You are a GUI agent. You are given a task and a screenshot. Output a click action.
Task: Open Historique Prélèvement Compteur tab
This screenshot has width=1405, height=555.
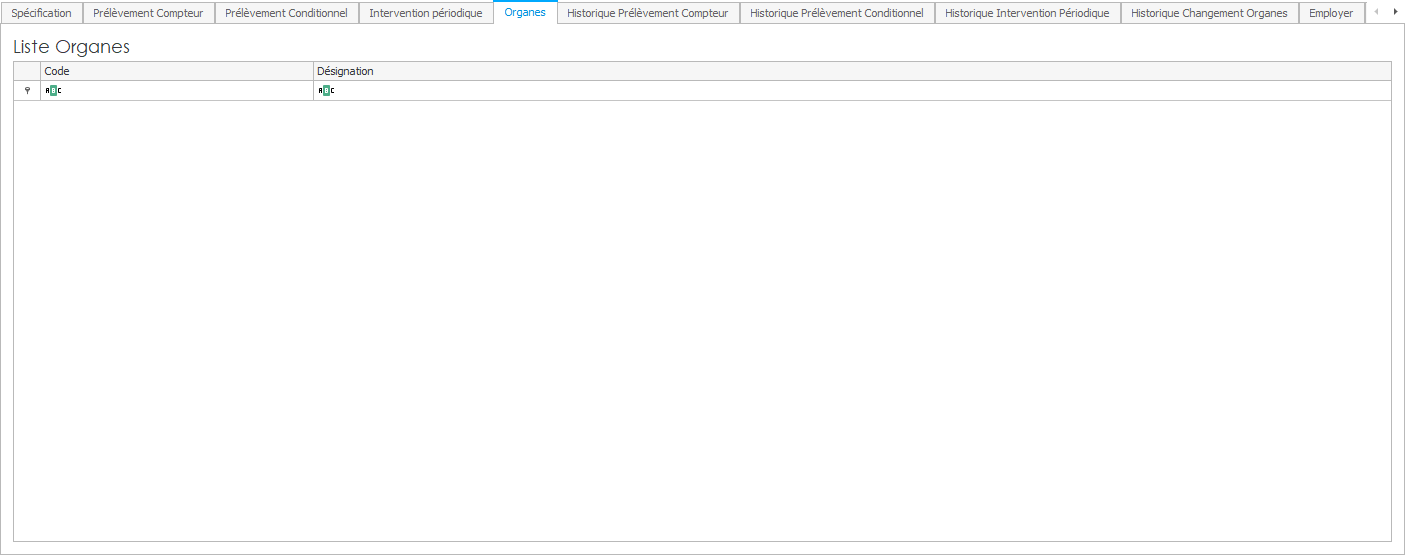pos(647,13)
